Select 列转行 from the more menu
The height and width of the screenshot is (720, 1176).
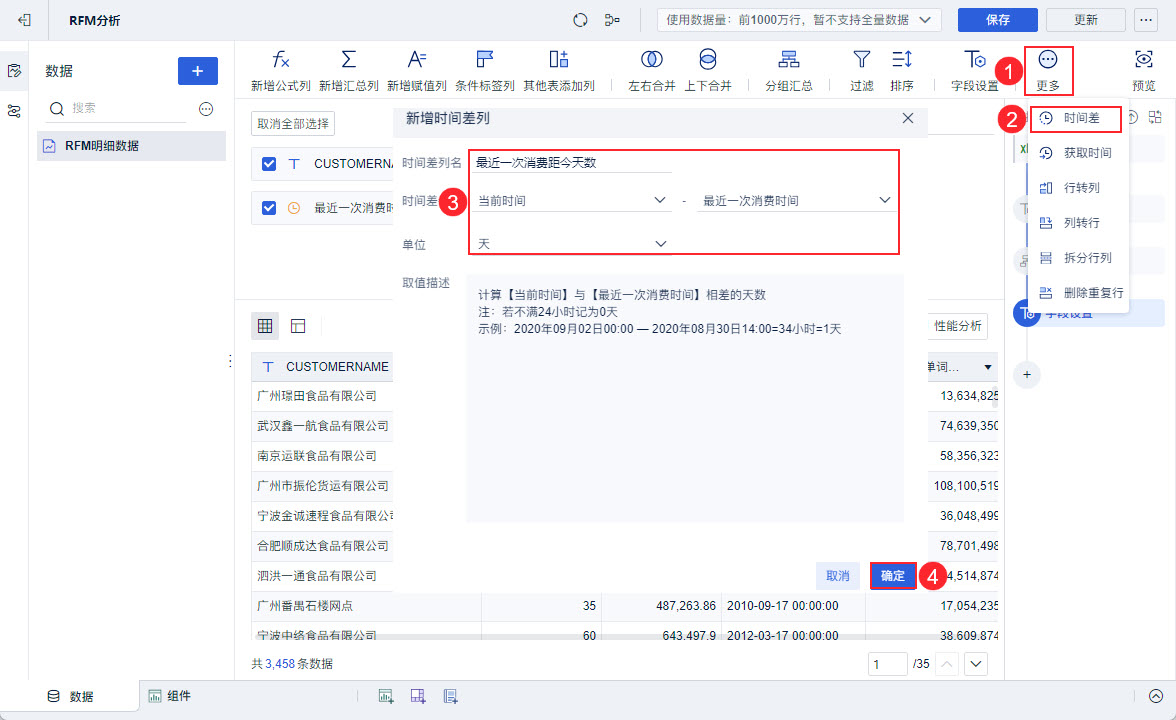pyautogui.click(x=1076, y=223)
